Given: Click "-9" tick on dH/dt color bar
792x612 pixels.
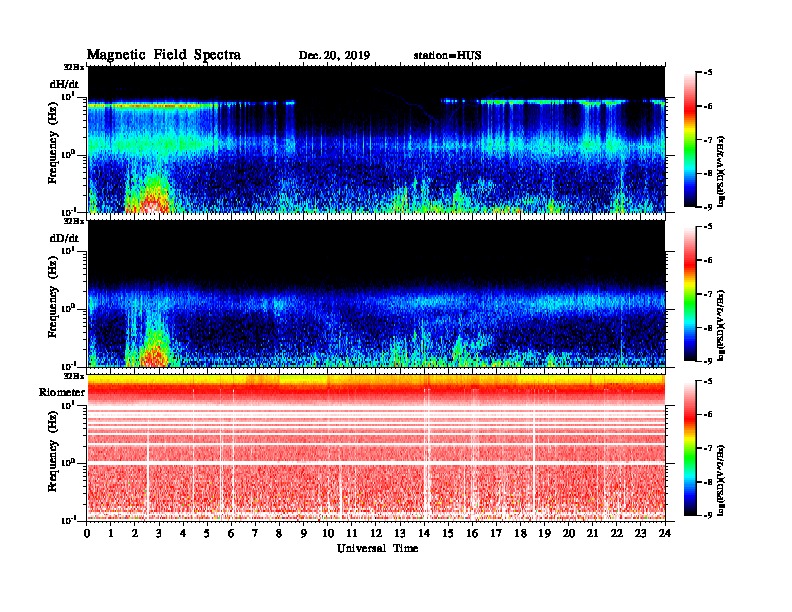Looking at the screenshot, I should click(x=708, y=207).
